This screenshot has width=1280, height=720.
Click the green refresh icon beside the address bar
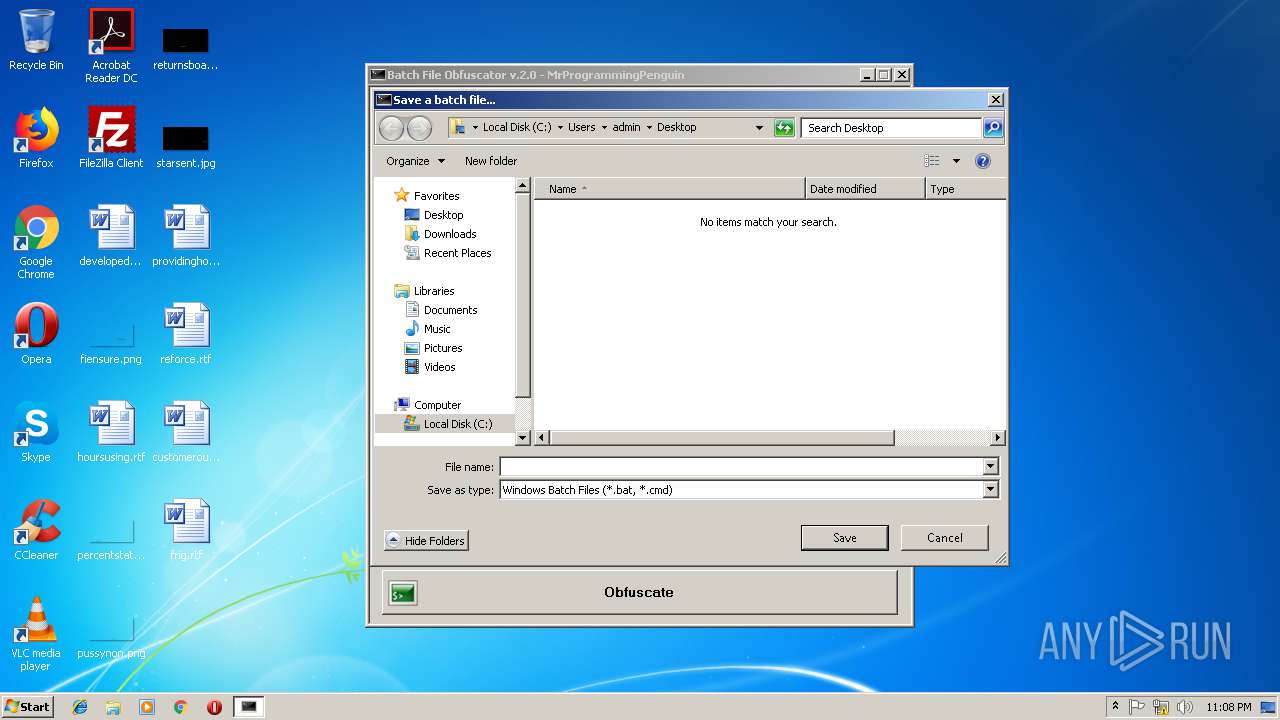(x=784, y=128)
